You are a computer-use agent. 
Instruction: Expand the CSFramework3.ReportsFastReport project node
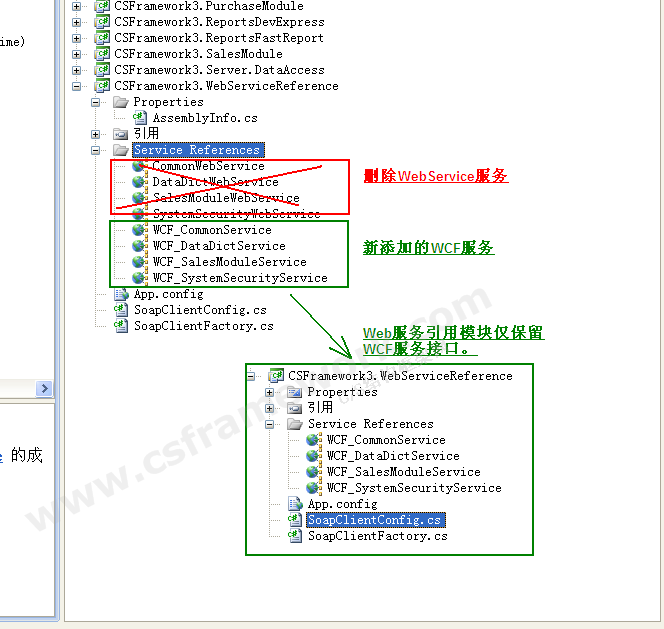[x=78, y=38]
